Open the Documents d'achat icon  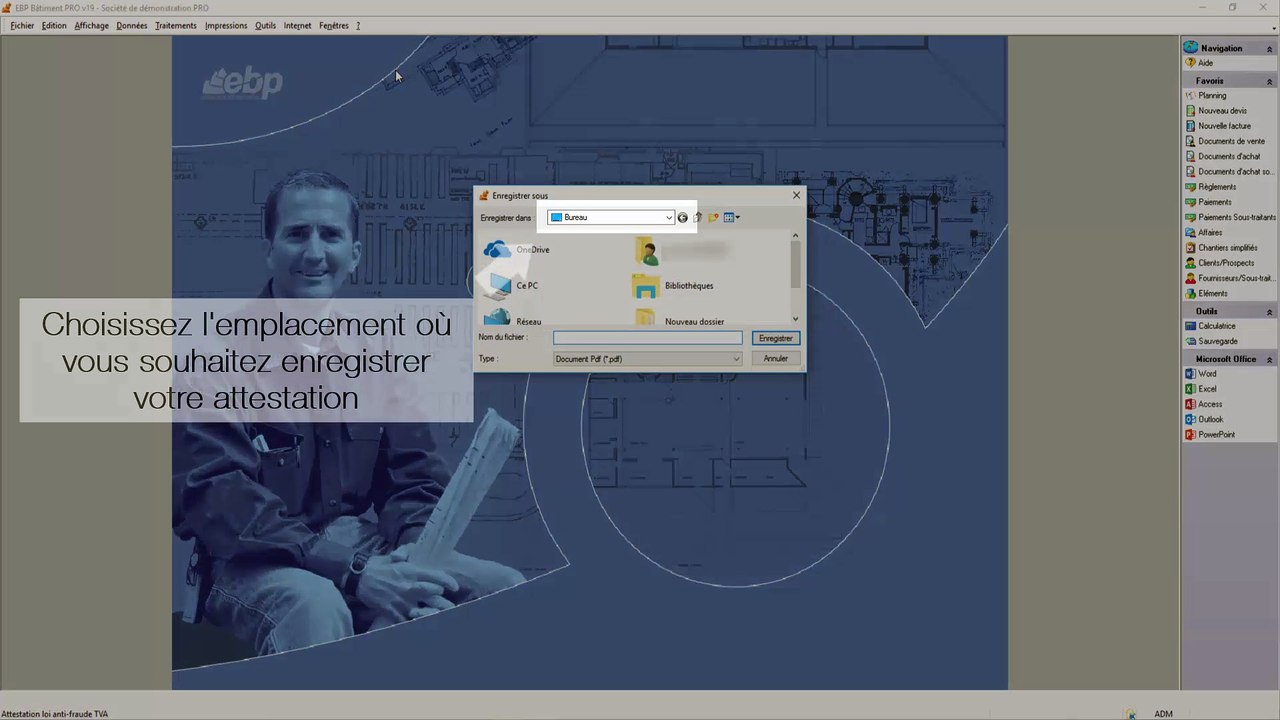point(1190,156)
